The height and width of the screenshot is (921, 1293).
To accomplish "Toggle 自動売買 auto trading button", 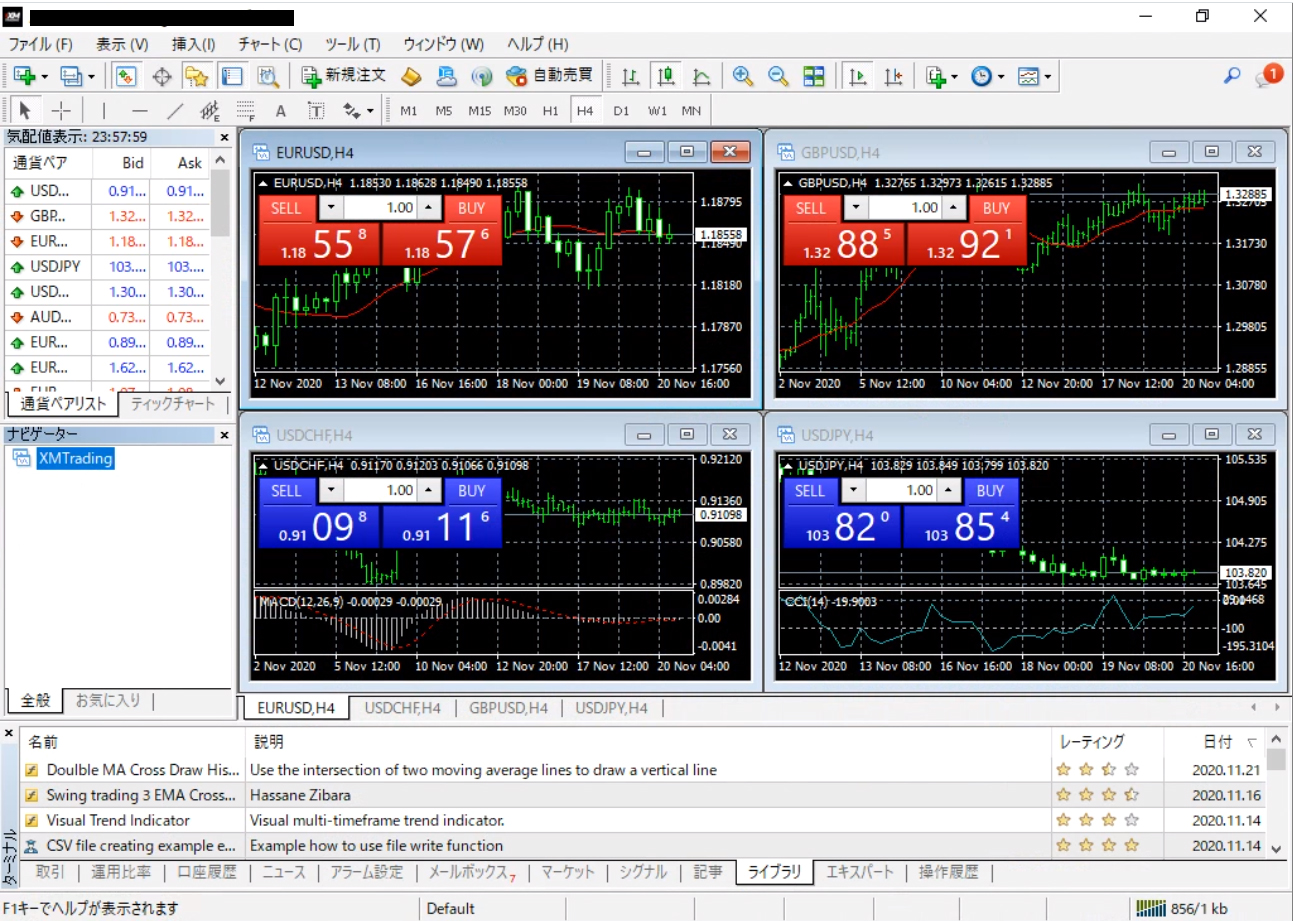I will coord(549,76).
